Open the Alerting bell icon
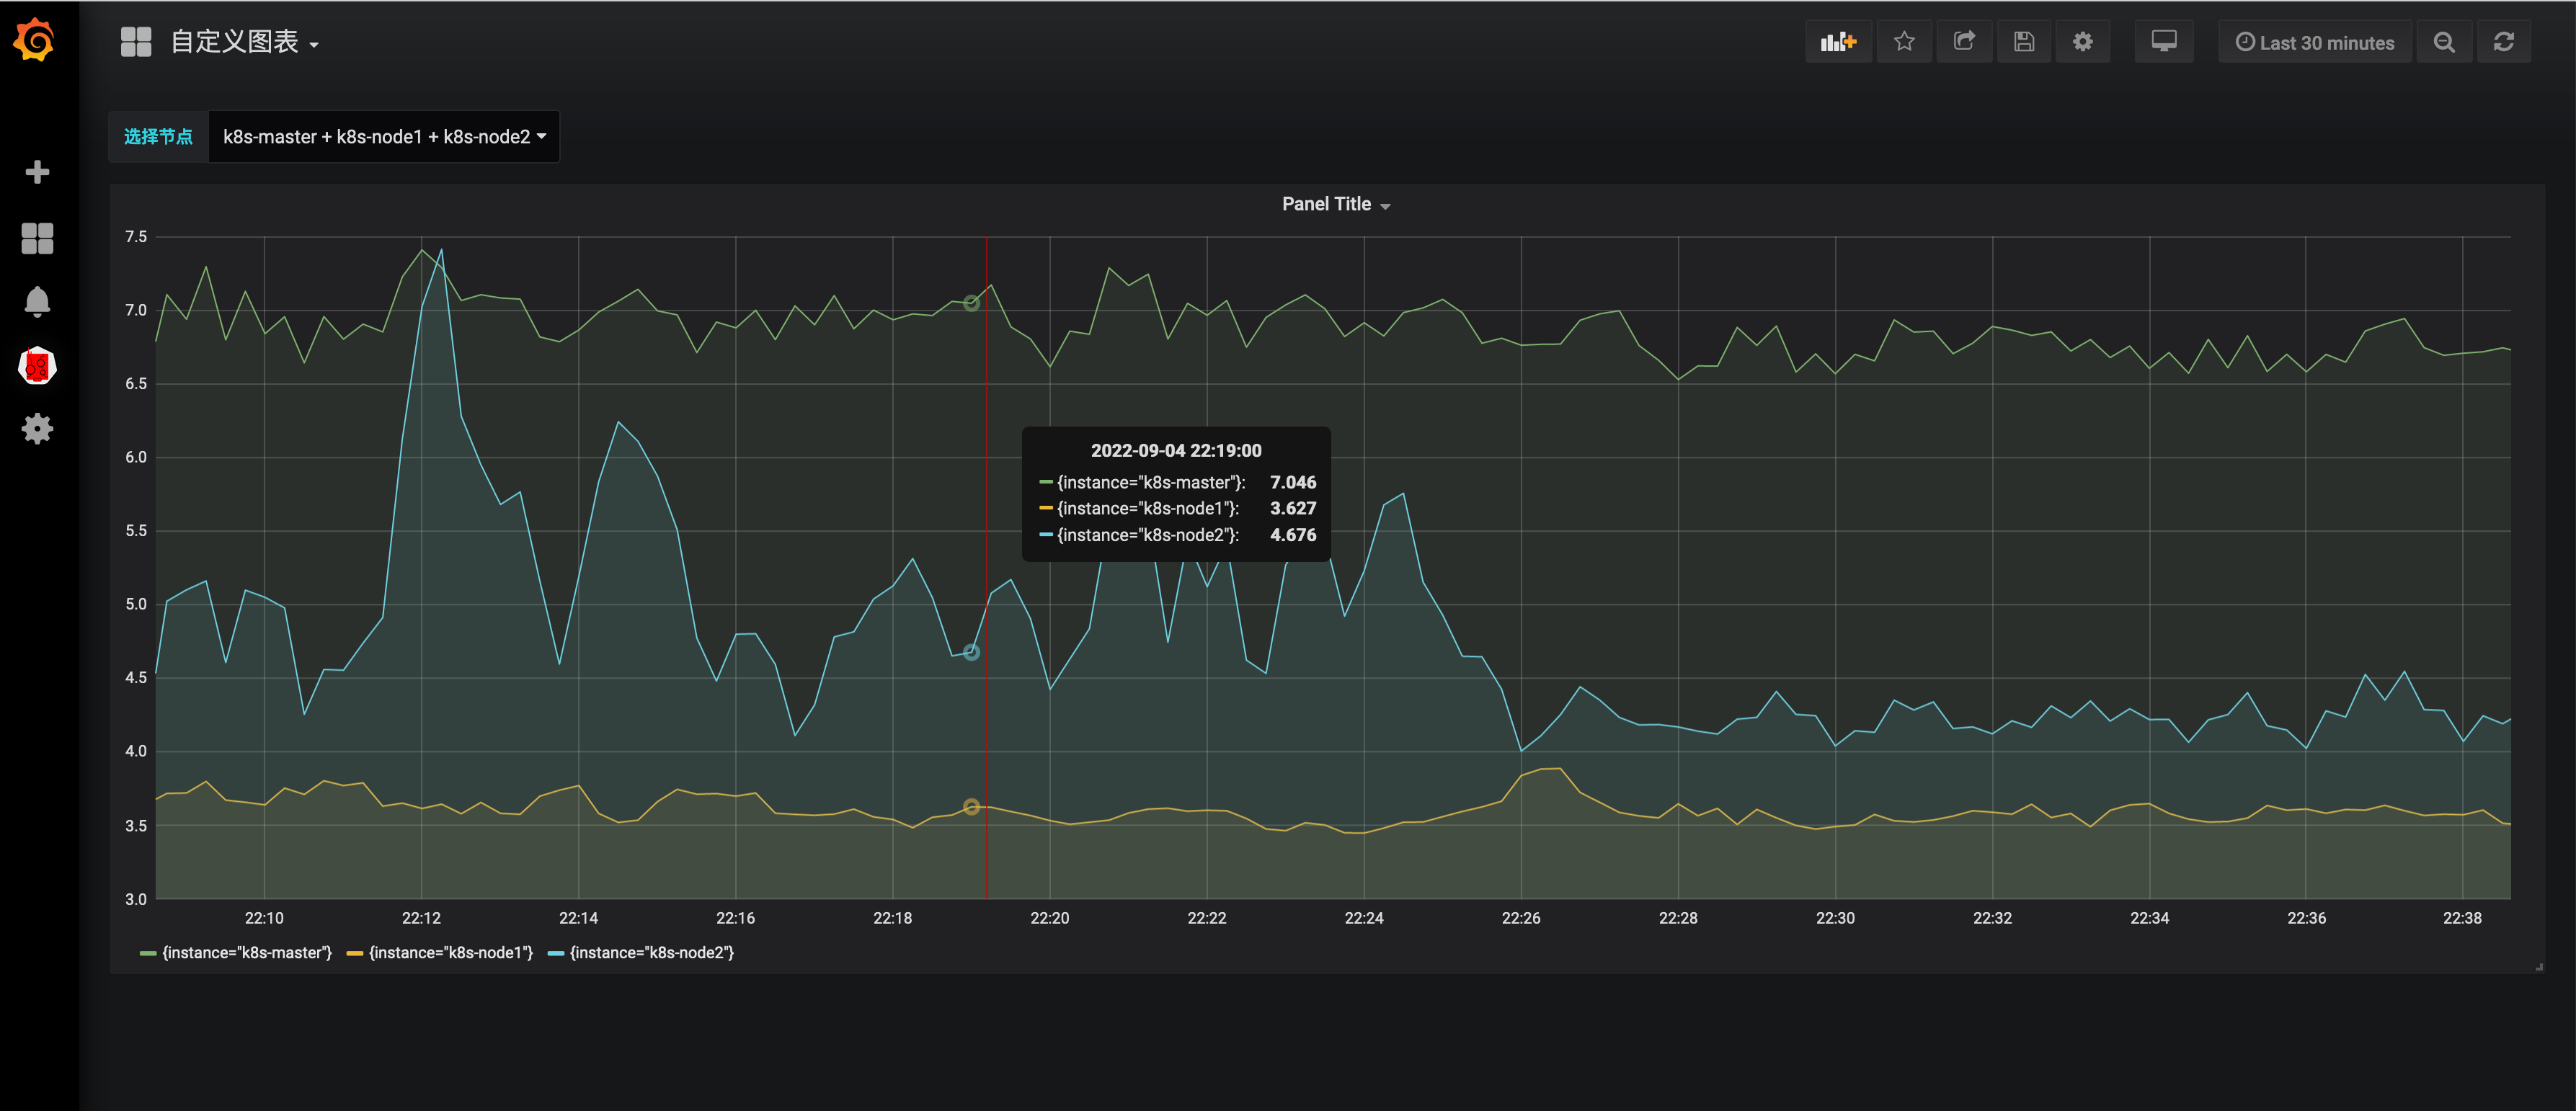 (x=37, y=301)
